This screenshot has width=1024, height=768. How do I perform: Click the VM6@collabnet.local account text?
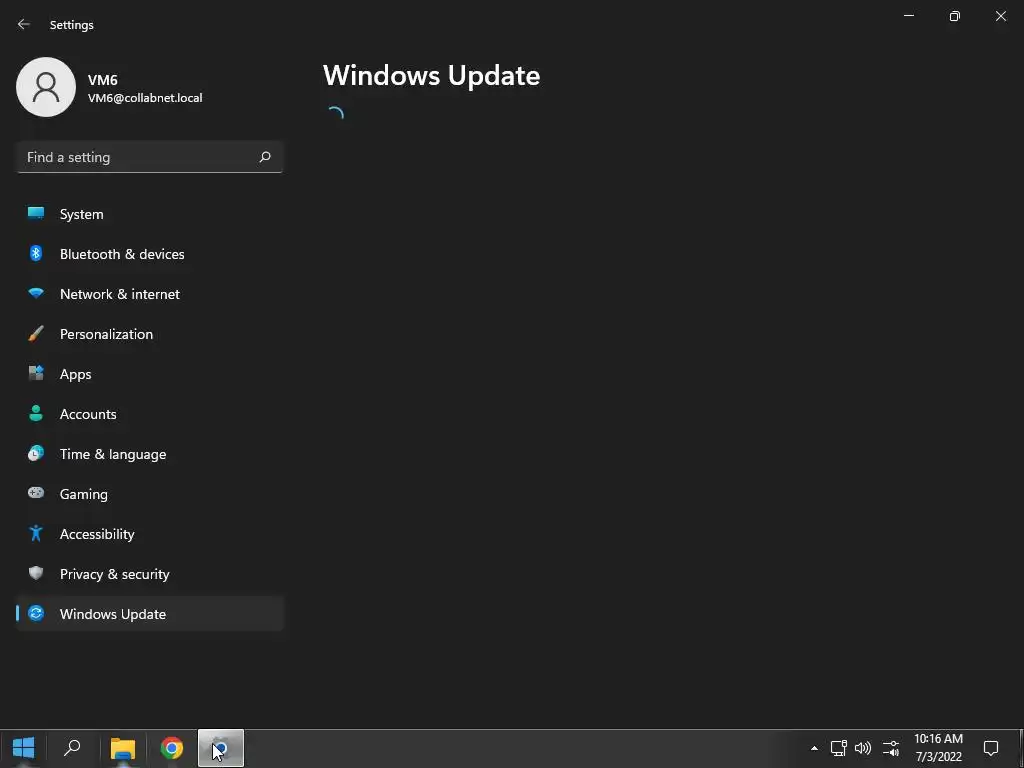145,98
